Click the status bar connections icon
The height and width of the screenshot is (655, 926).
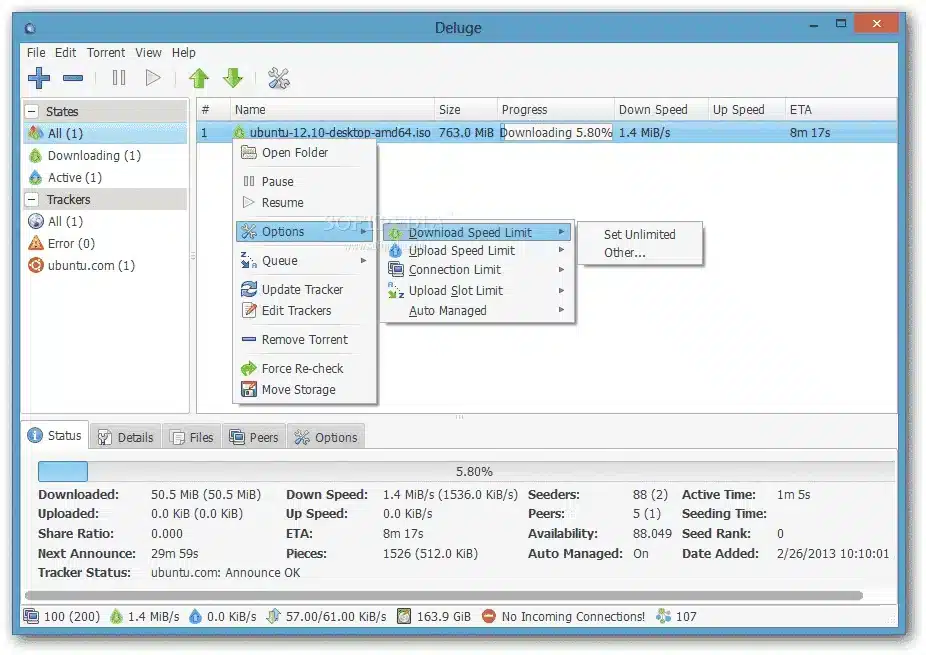[31, 616]
